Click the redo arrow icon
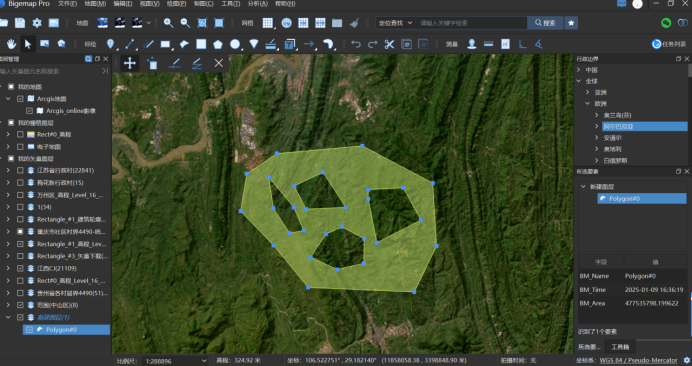Screen dimensions: 692x366 (372, 44)
